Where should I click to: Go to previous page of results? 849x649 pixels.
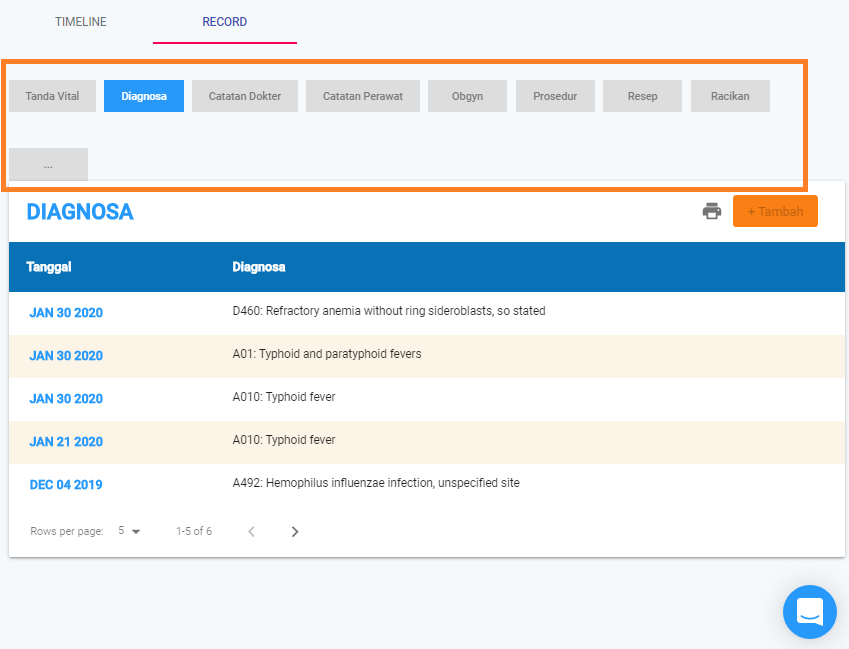coord(251,532)
